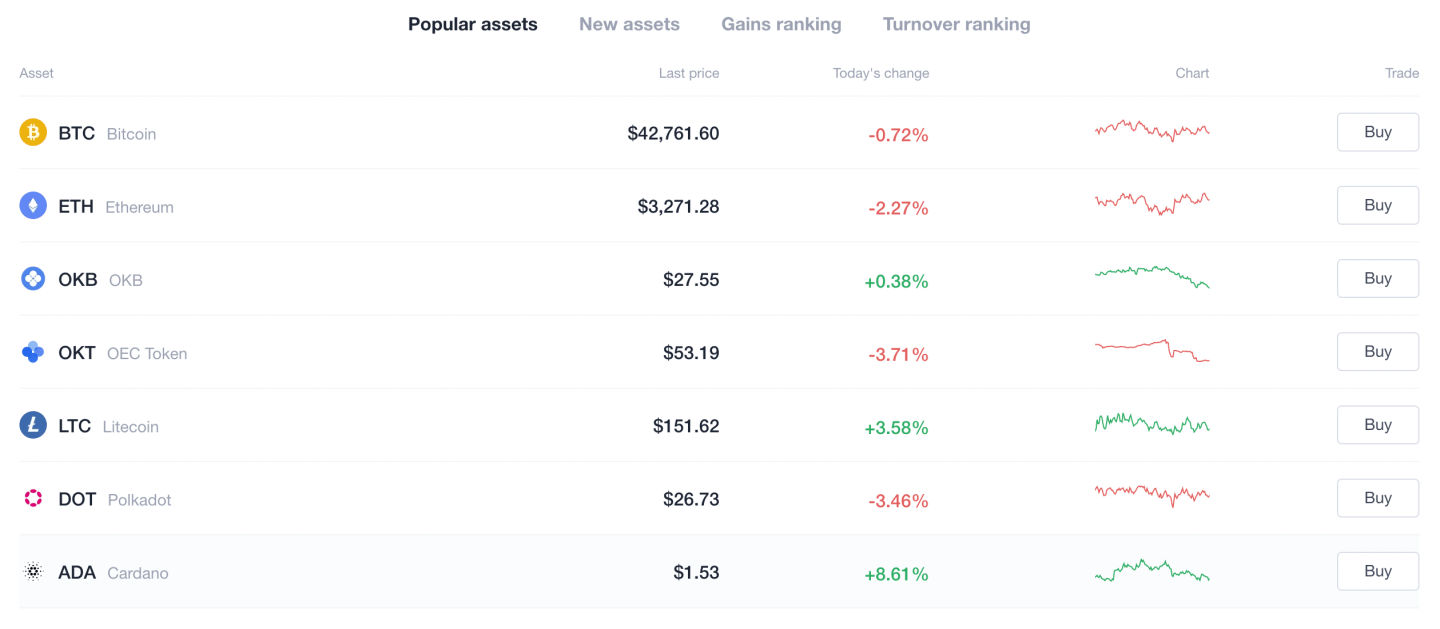Screen dimensions: 1440x629
Task: Click the OKB price $27.55
Action: pos(691,279)
